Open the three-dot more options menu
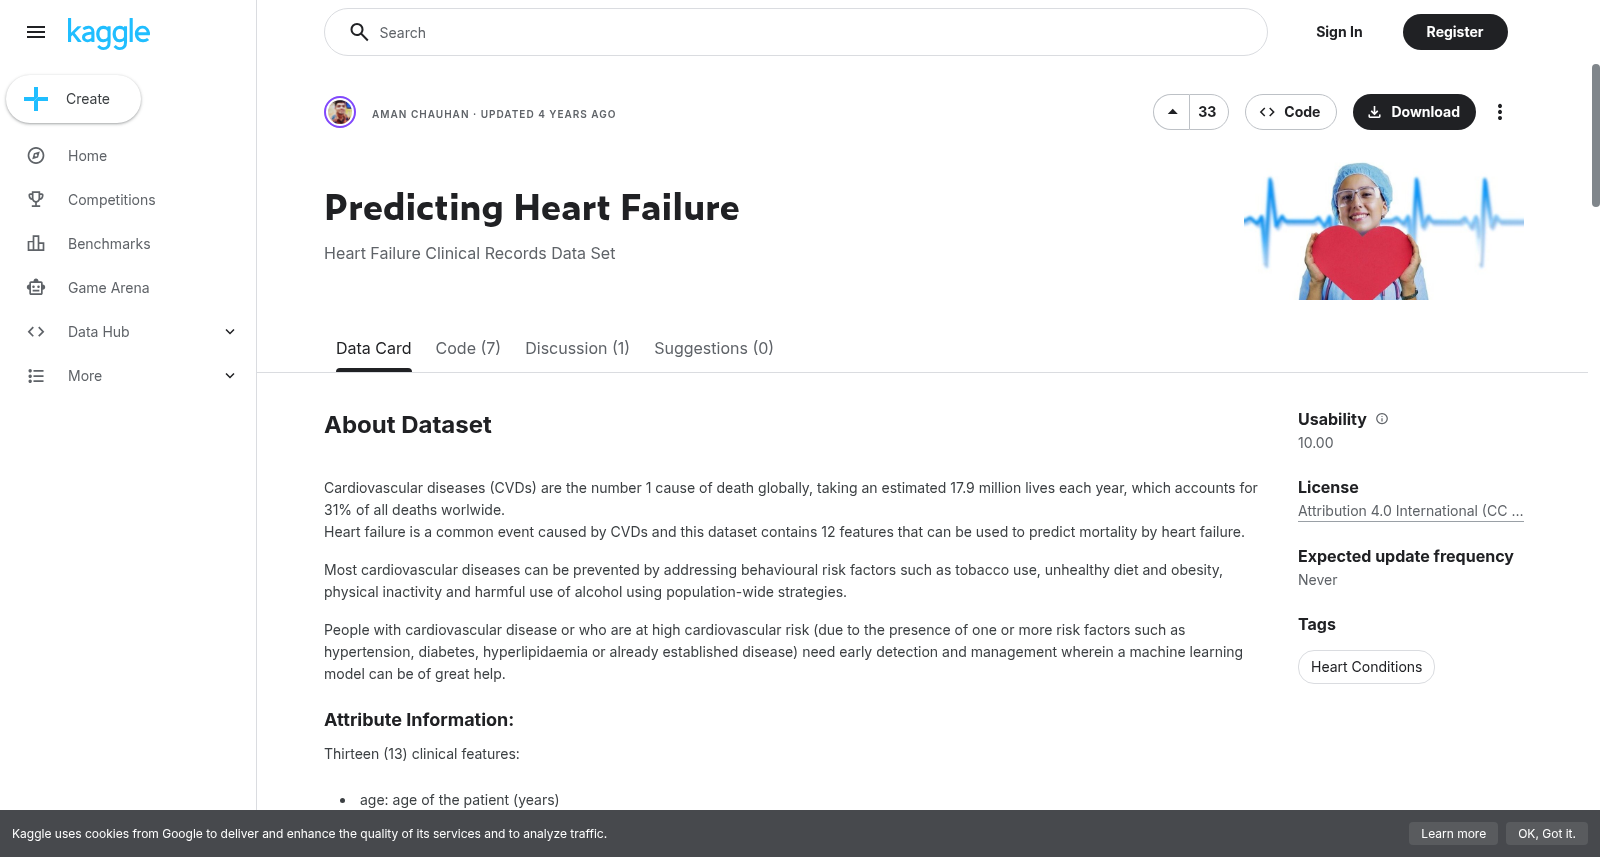Image resolution: width=1600 pixels, height=857 pixels. click(1499, 112)
